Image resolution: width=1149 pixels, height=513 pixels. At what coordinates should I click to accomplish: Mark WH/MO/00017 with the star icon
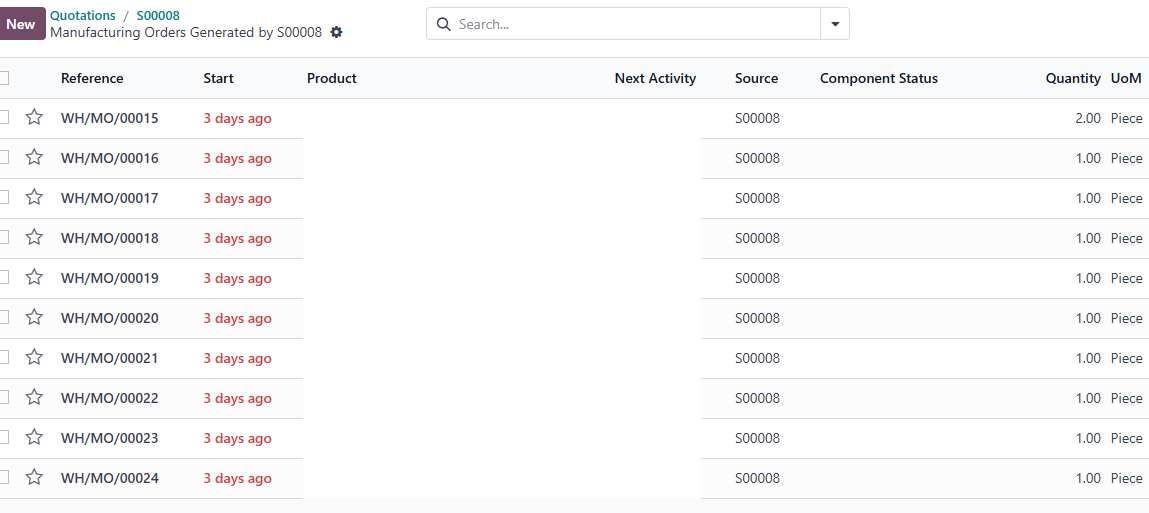pyautogui.click(x=34, y=197)
